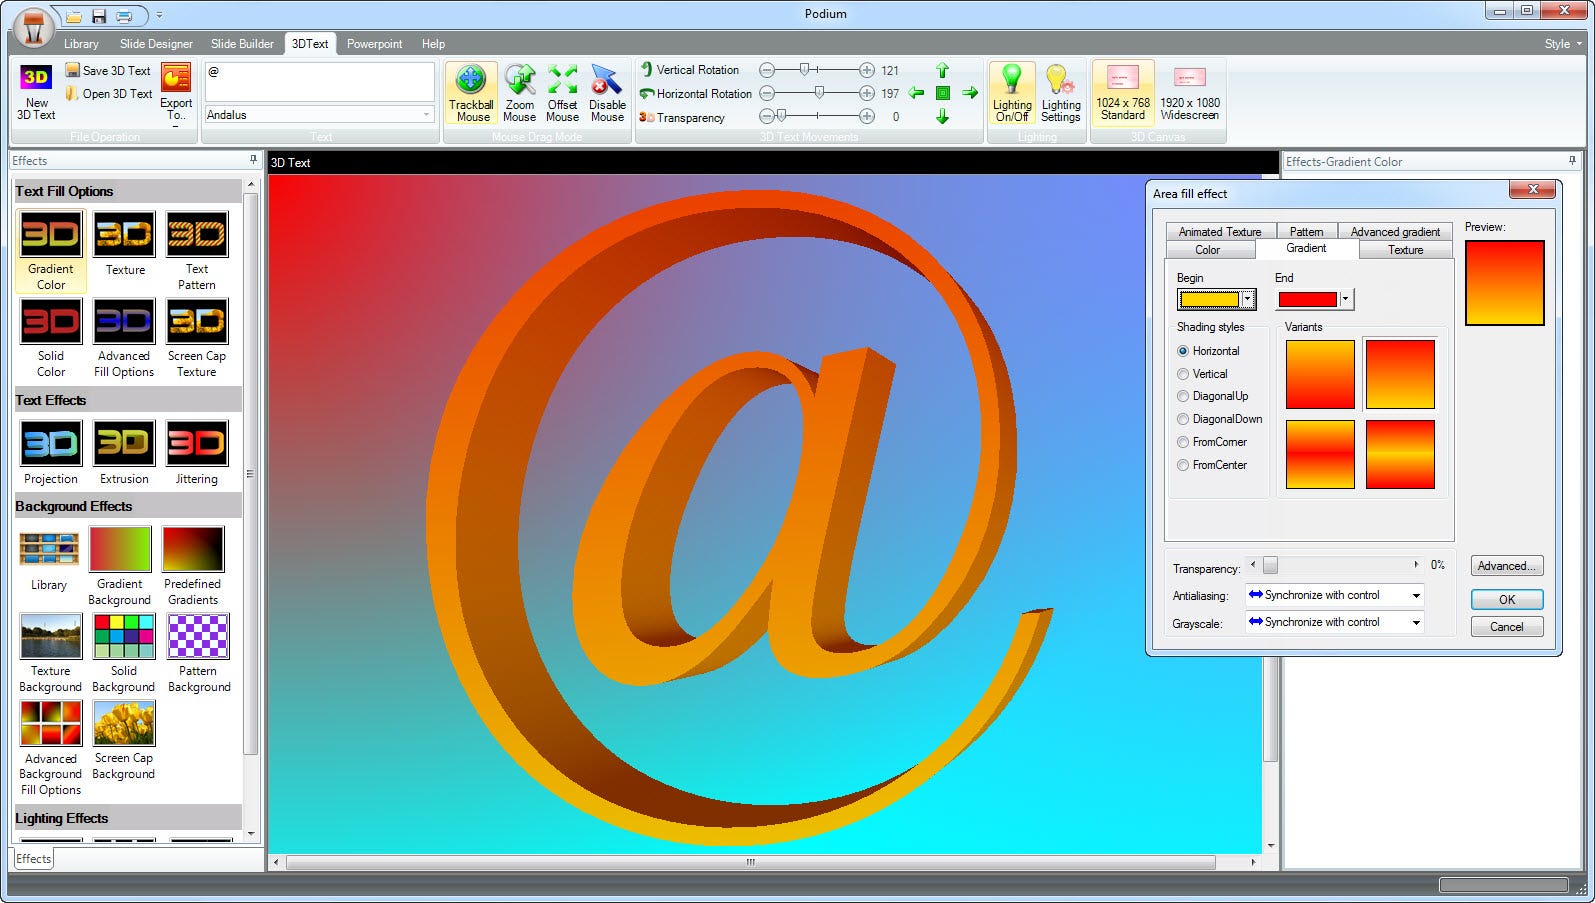Switch to Advanced gradient tab
Screen dimensions: 1595x903
point(1395,231)
